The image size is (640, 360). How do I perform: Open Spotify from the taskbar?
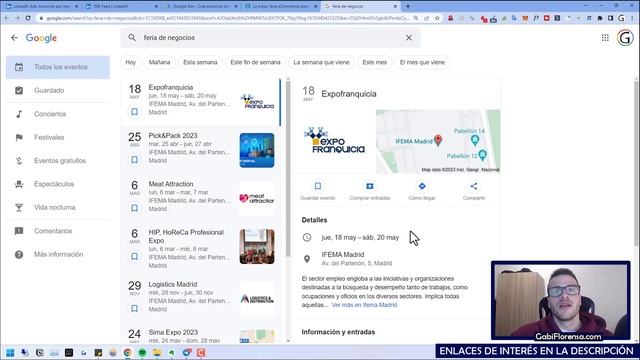(x=142, y=353)
